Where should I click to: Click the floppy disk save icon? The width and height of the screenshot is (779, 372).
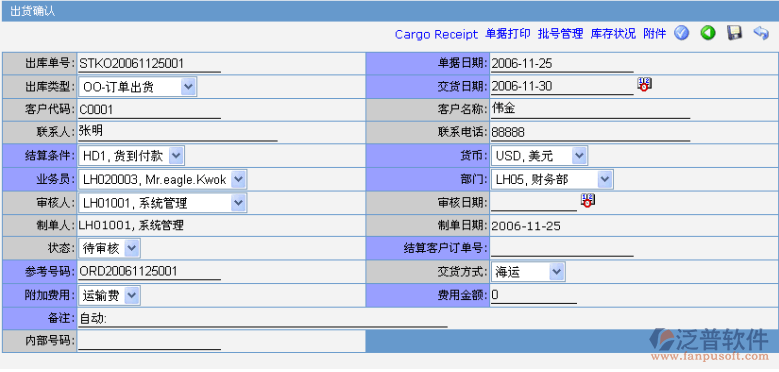(734, 33)
